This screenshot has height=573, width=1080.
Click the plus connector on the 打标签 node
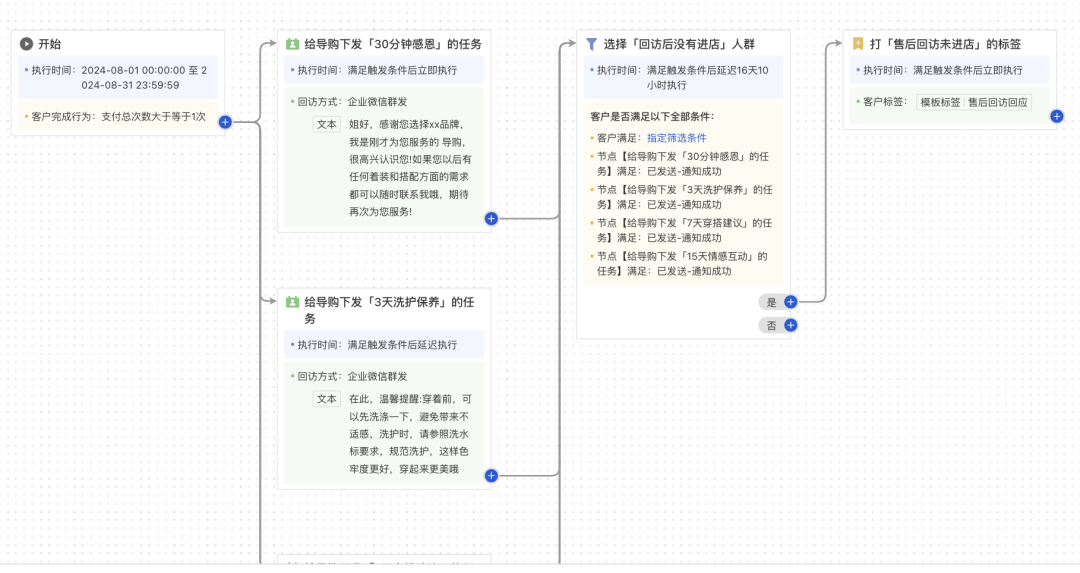coord(1057,116)
